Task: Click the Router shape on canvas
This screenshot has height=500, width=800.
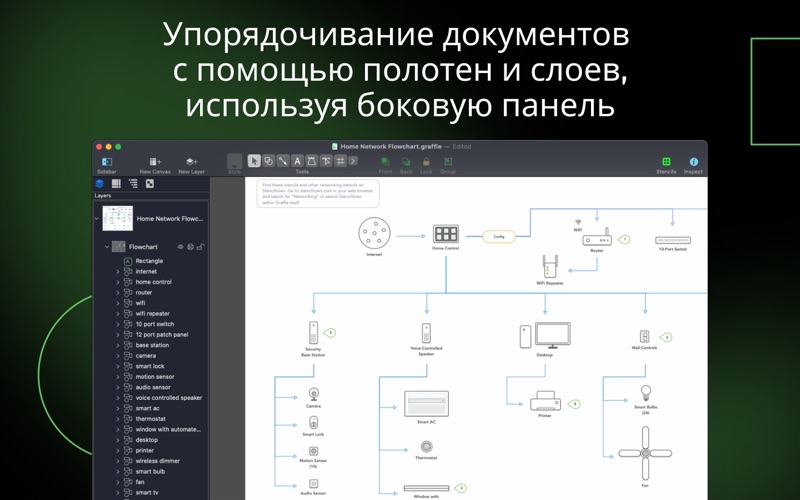Action: click(597, 238)
